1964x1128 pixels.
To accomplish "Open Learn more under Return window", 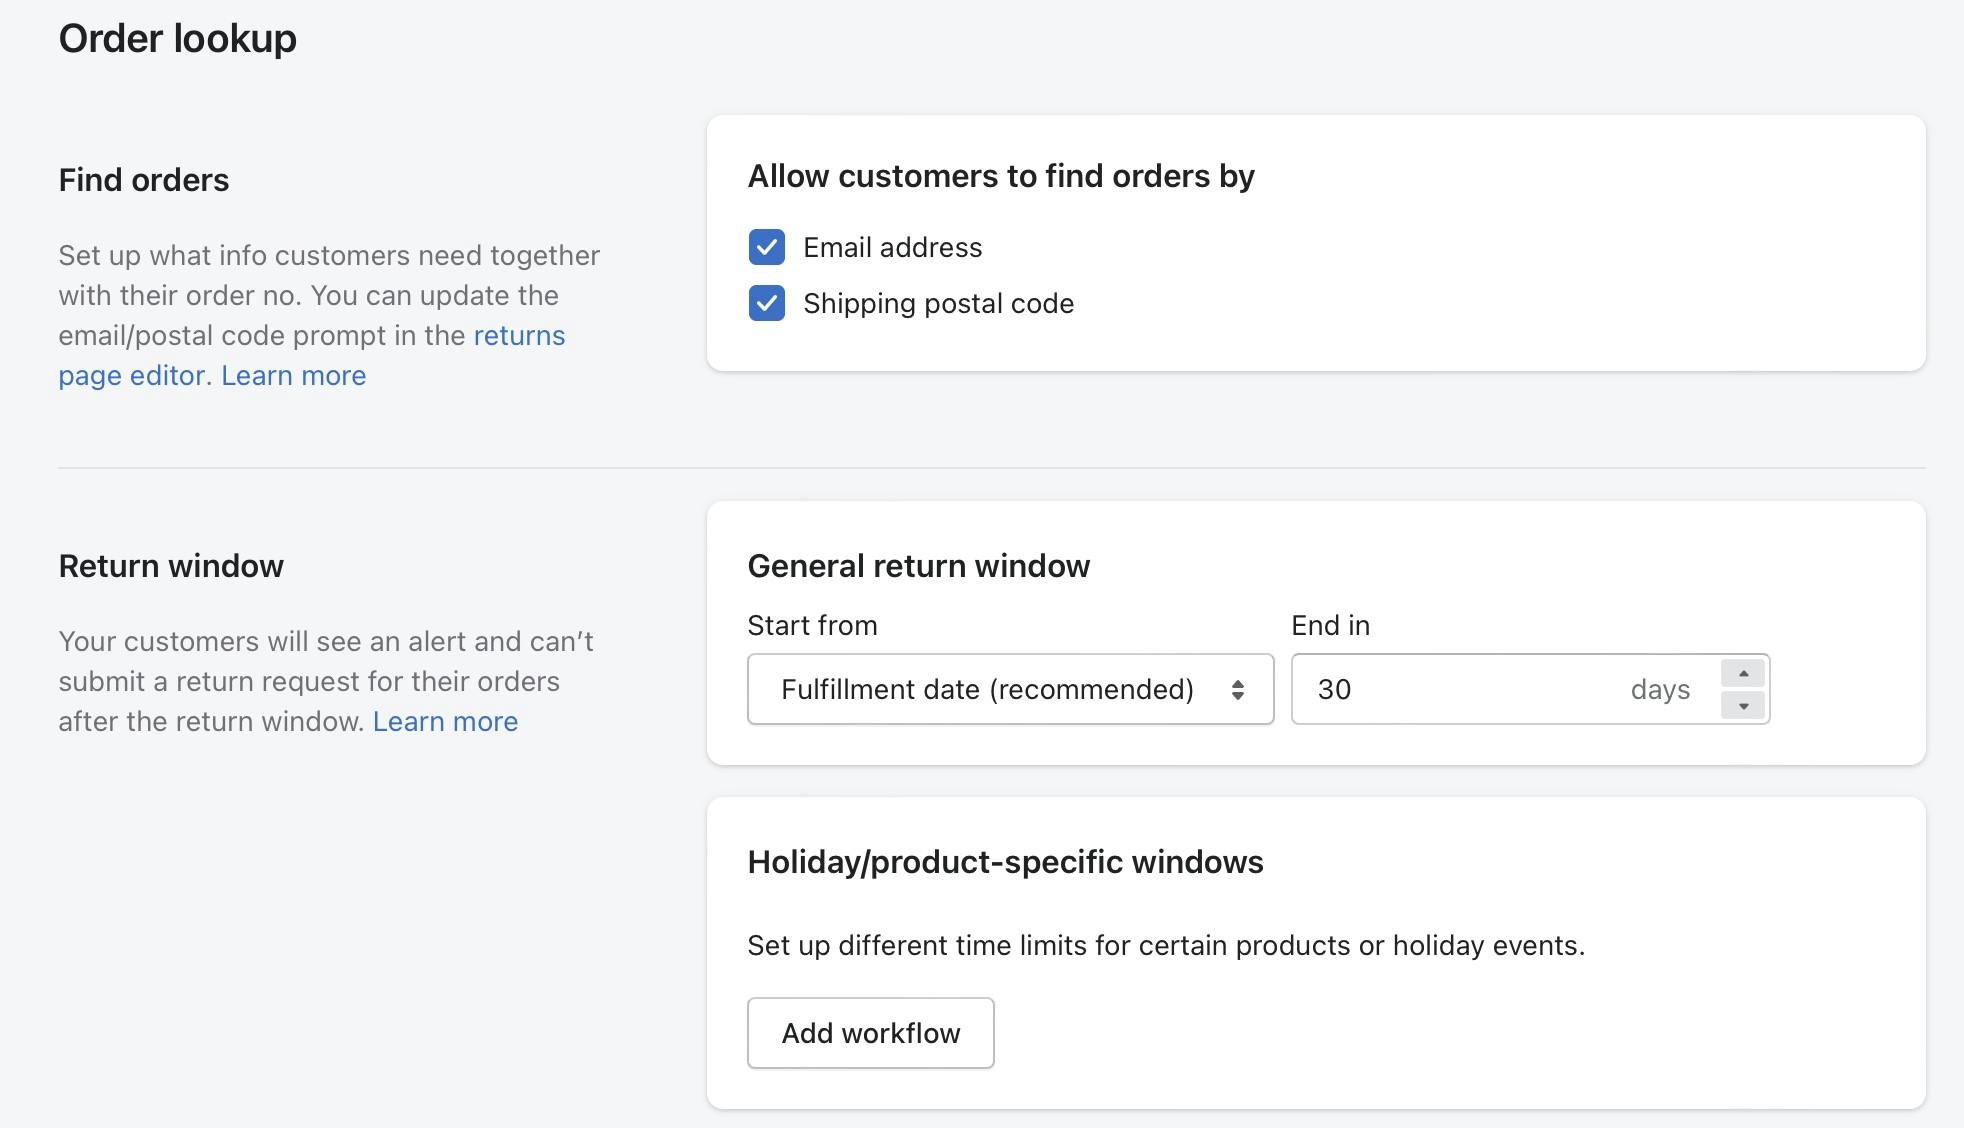I will pos(445,722).
